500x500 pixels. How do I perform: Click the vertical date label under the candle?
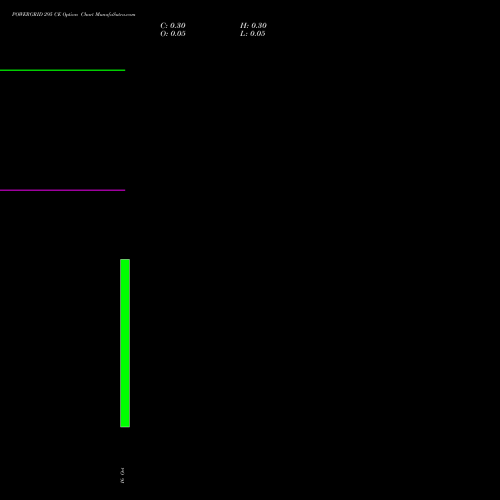pyautogui.click(x=122, y=476)
